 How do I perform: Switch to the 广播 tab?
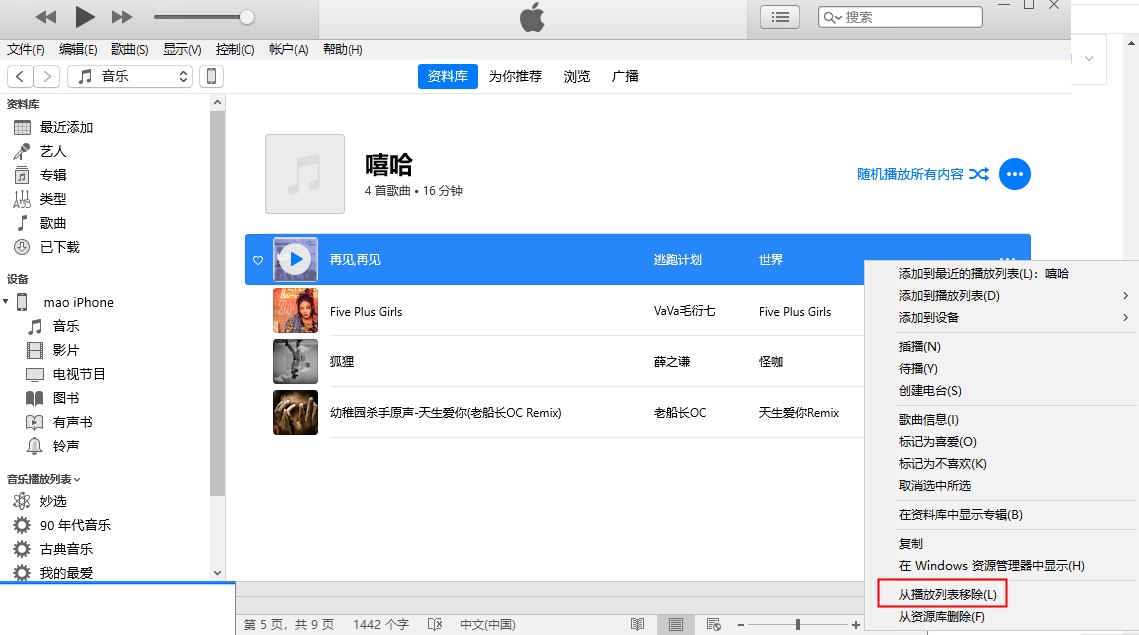tap(625, 76)
